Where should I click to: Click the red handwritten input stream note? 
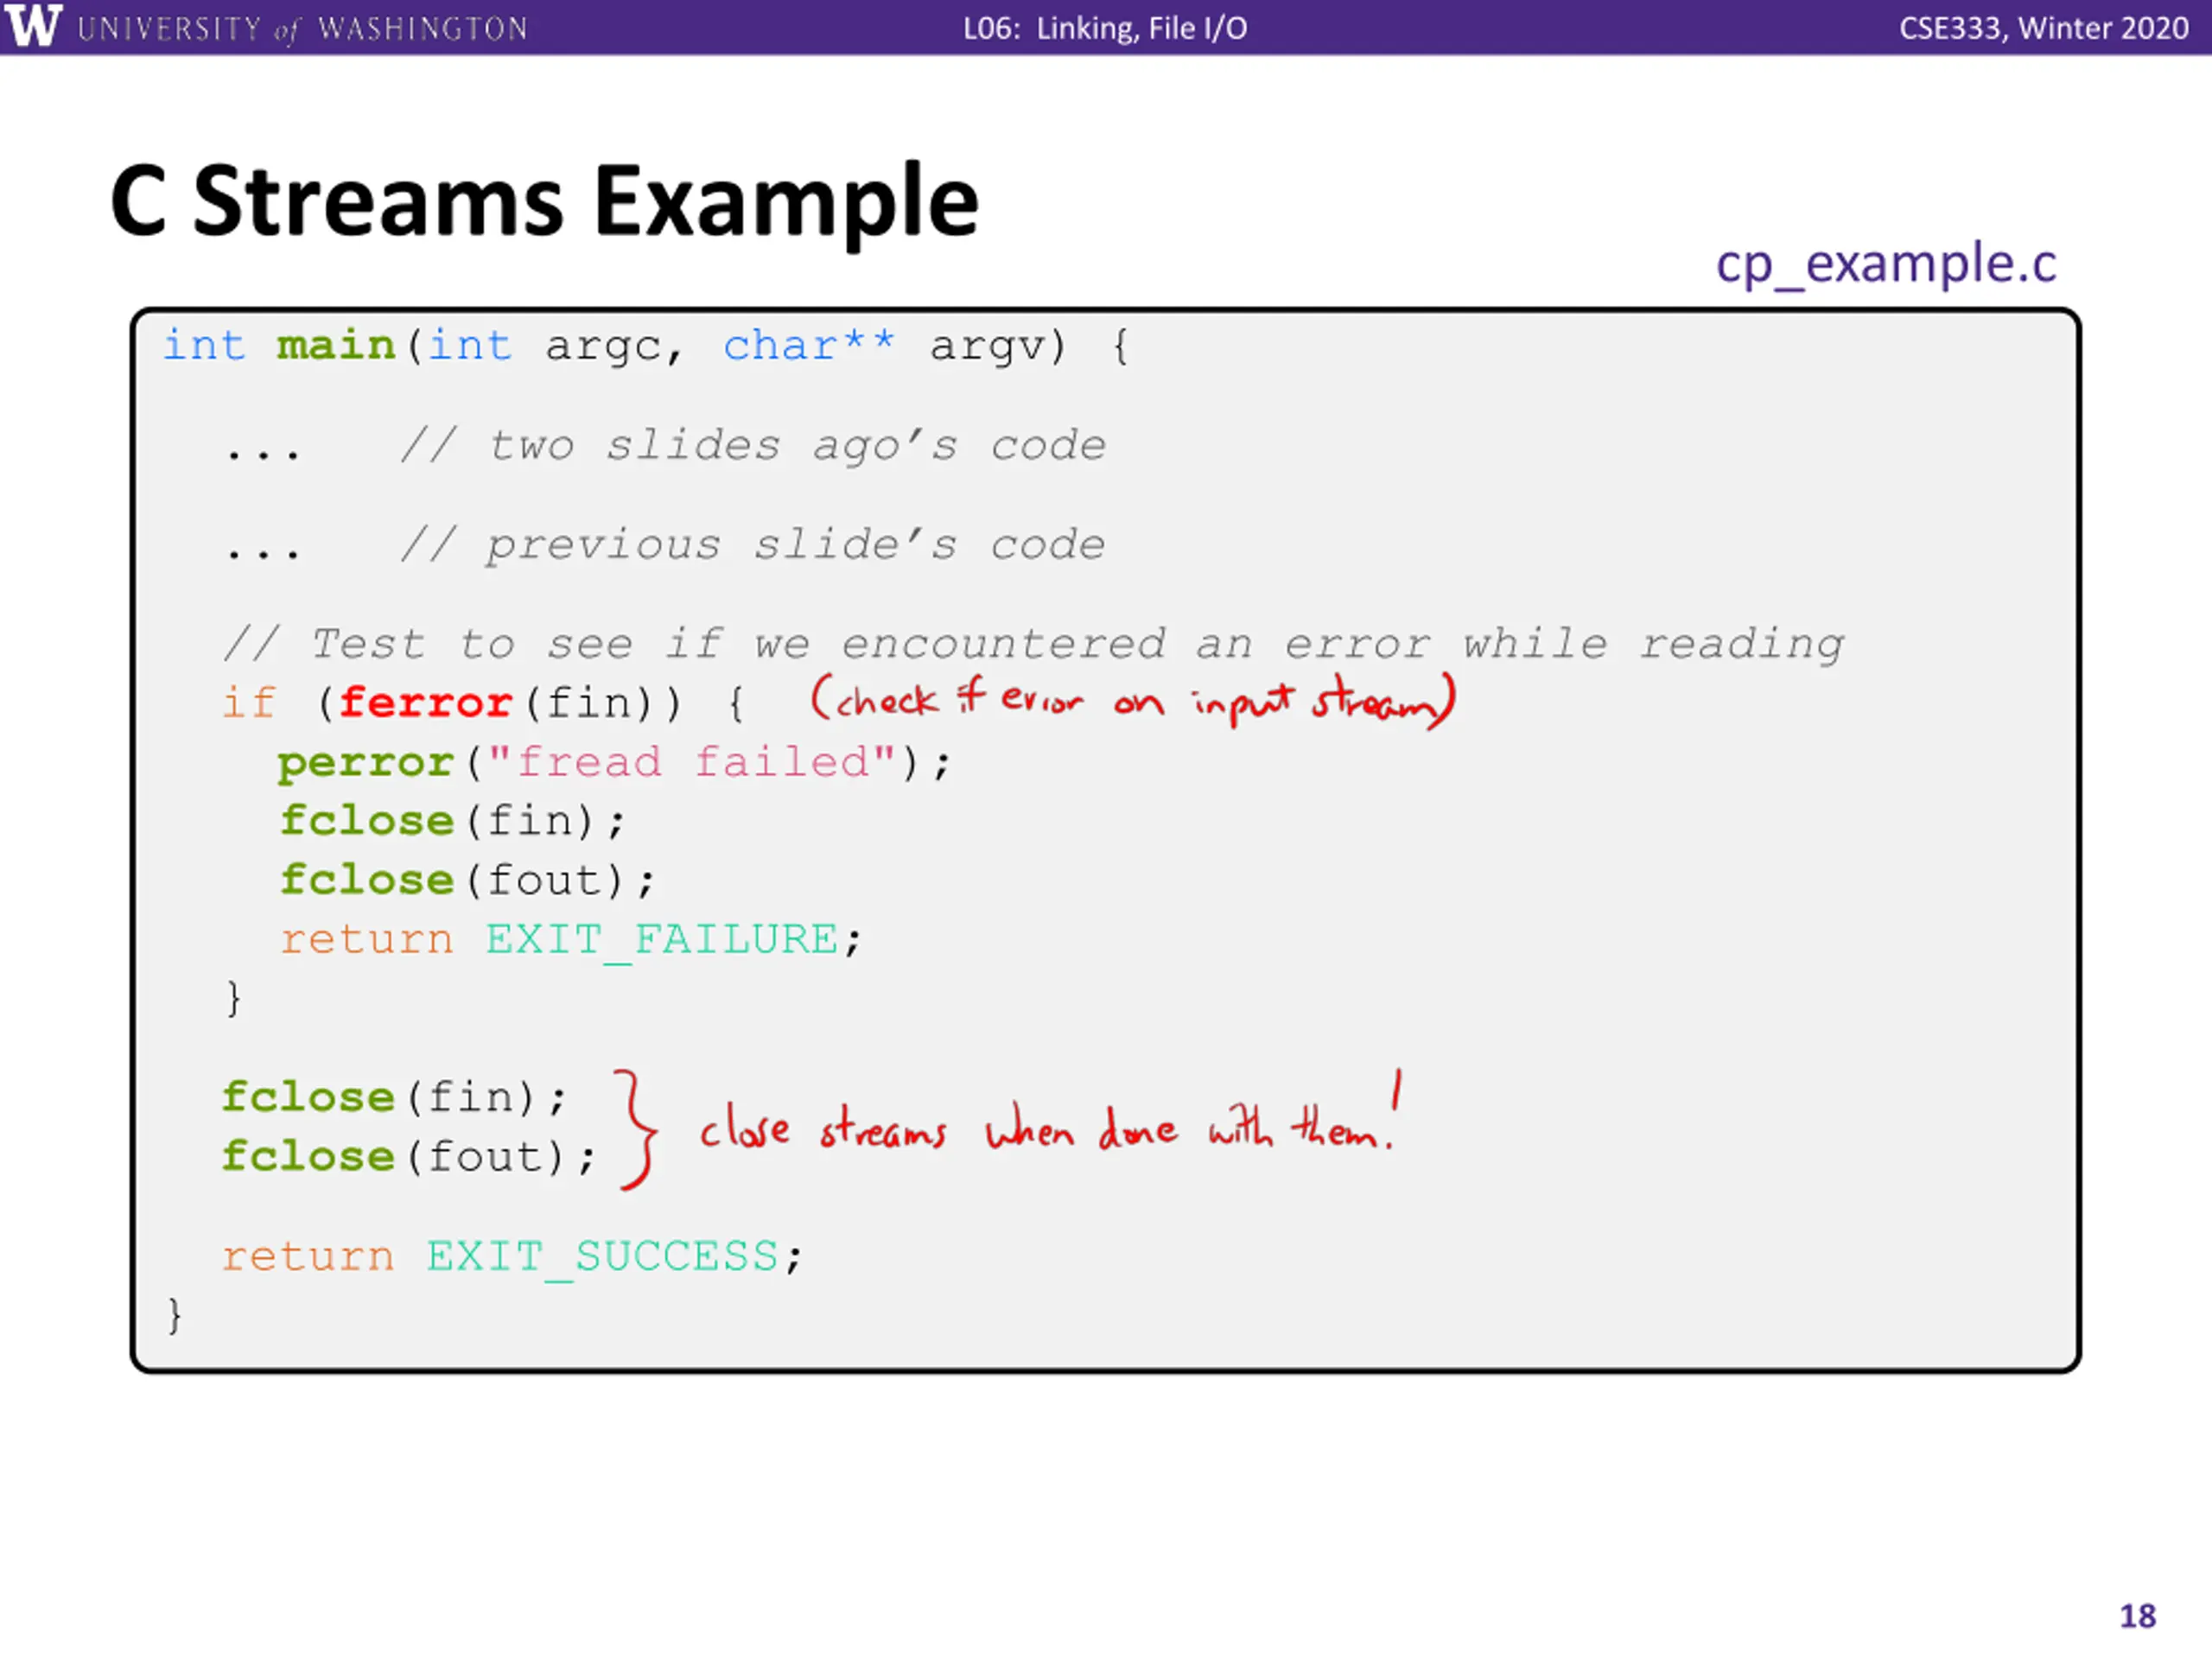pos(1132,699)
